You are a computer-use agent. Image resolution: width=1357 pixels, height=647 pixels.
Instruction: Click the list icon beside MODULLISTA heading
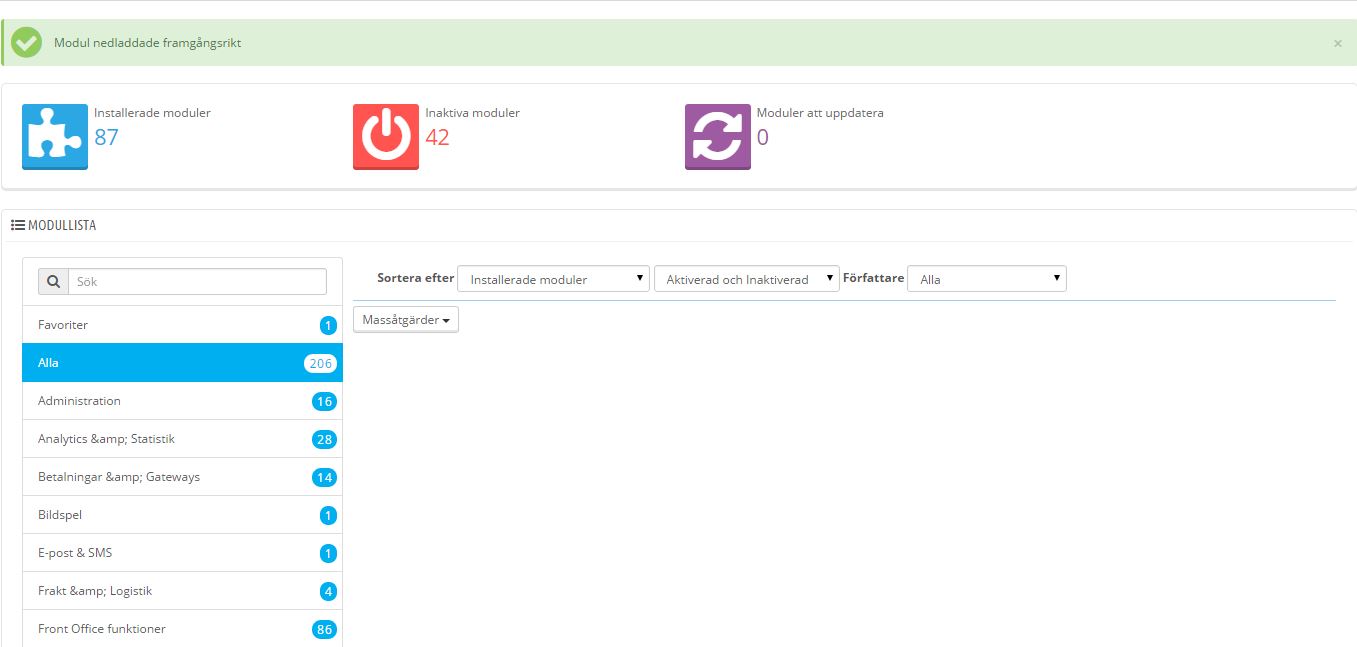[18, 226]
